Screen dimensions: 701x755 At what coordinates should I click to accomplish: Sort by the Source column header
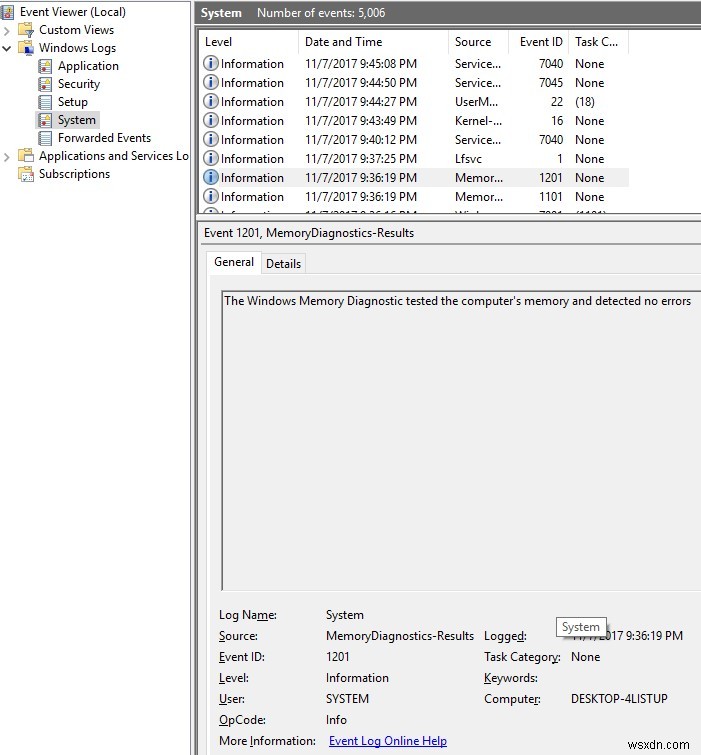tap(479, 42)
